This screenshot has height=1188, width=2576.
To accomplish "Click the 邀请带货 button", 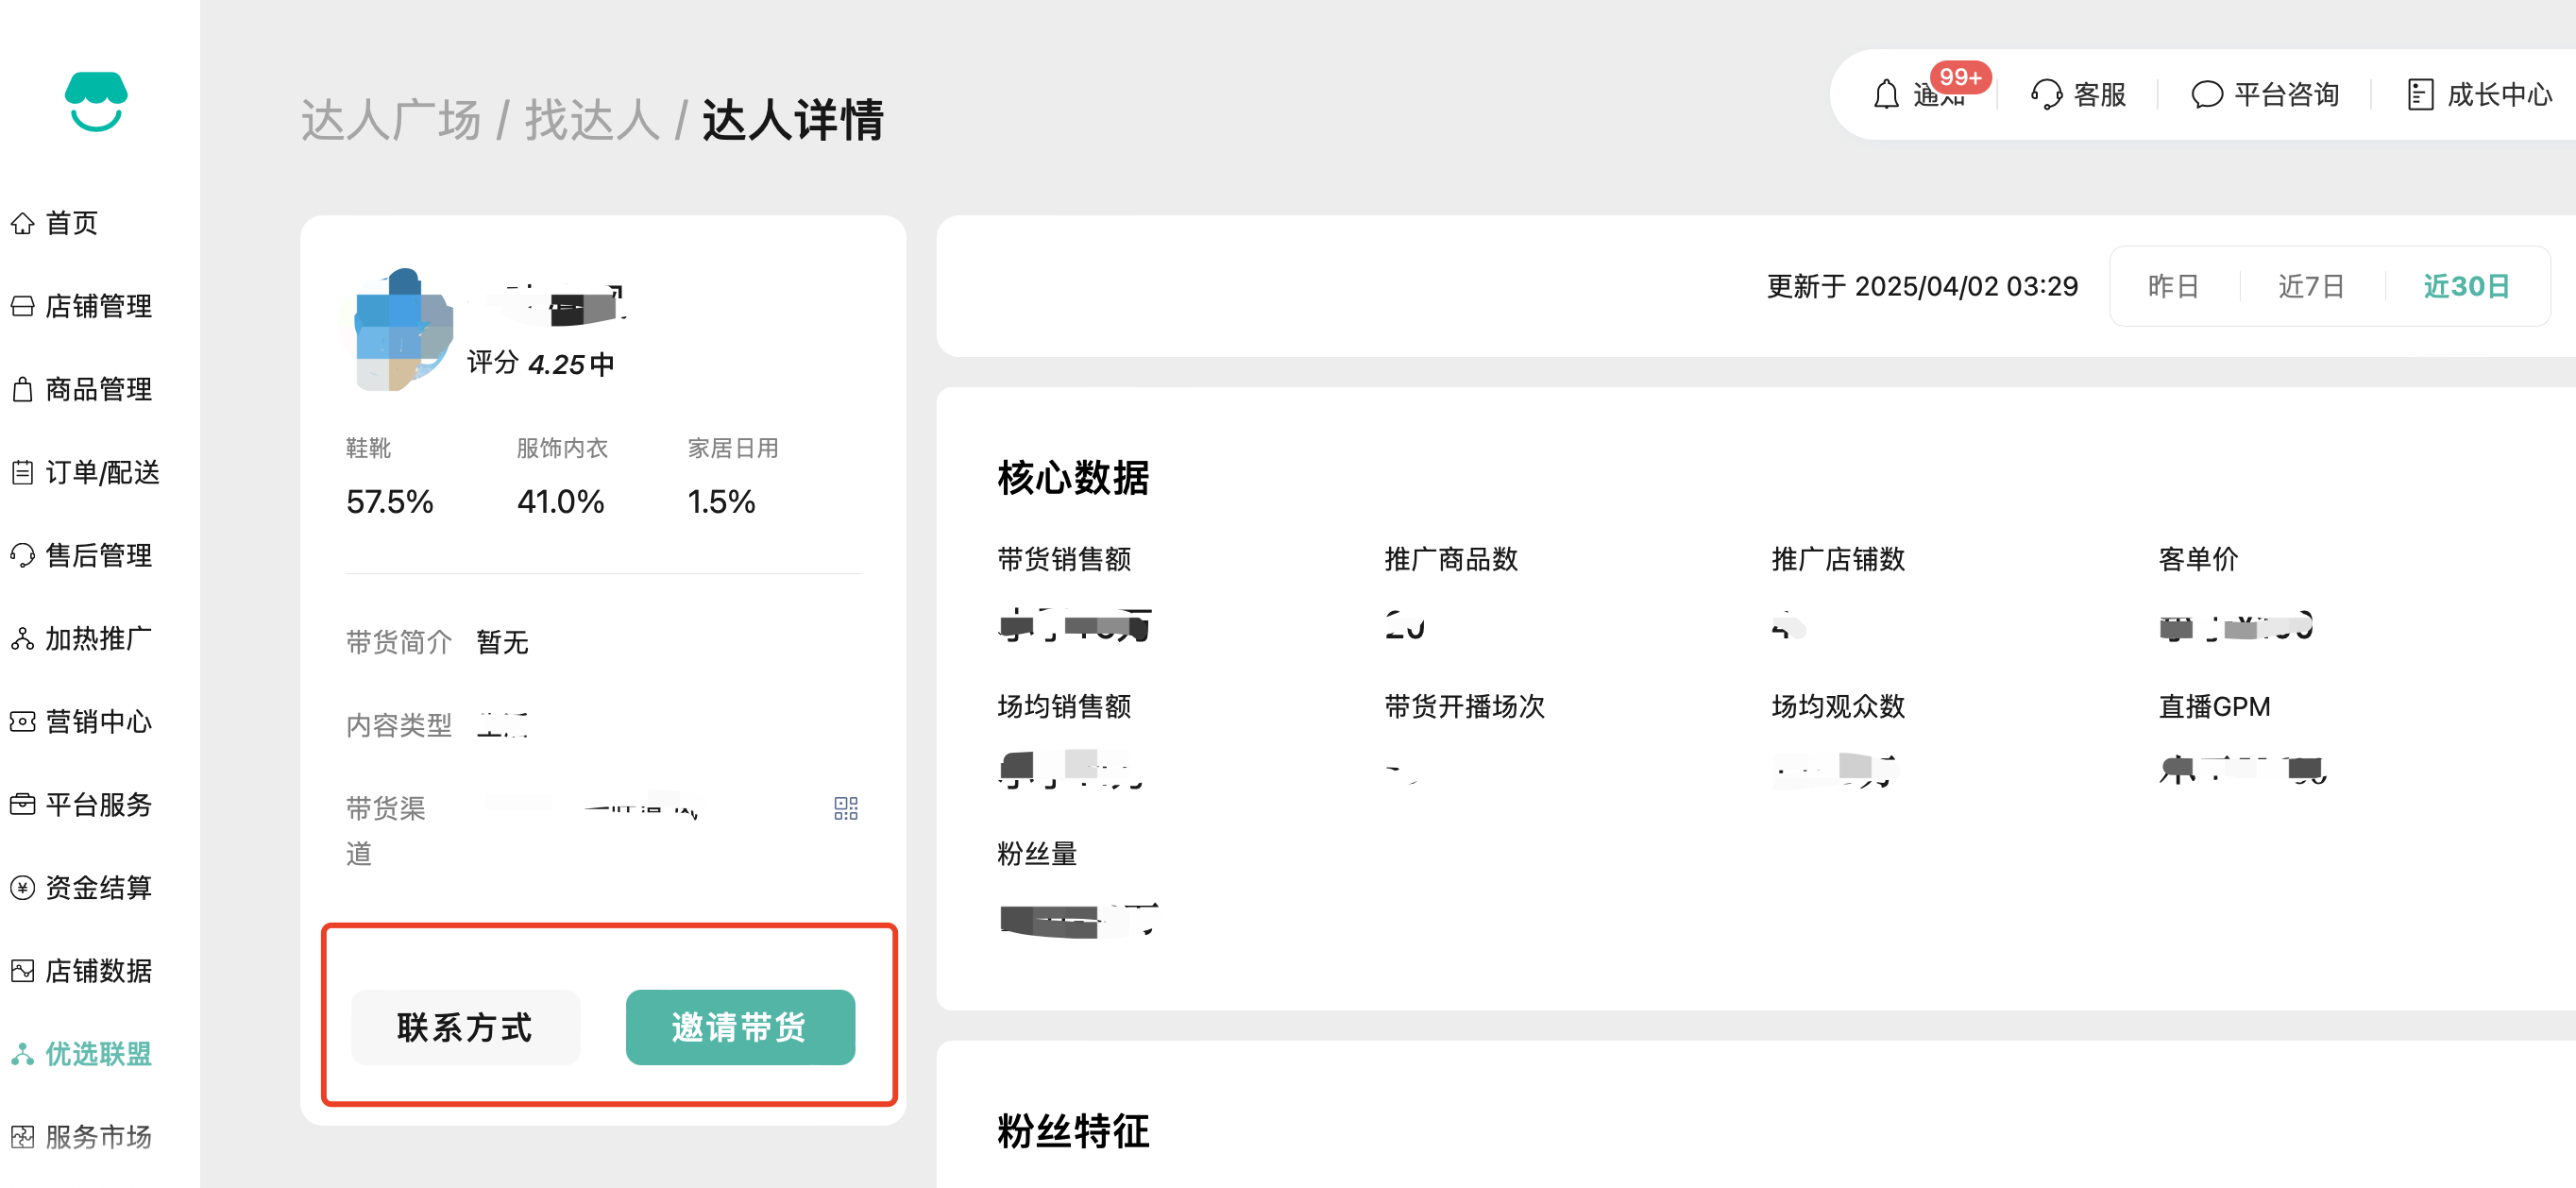I will 740,1027.
